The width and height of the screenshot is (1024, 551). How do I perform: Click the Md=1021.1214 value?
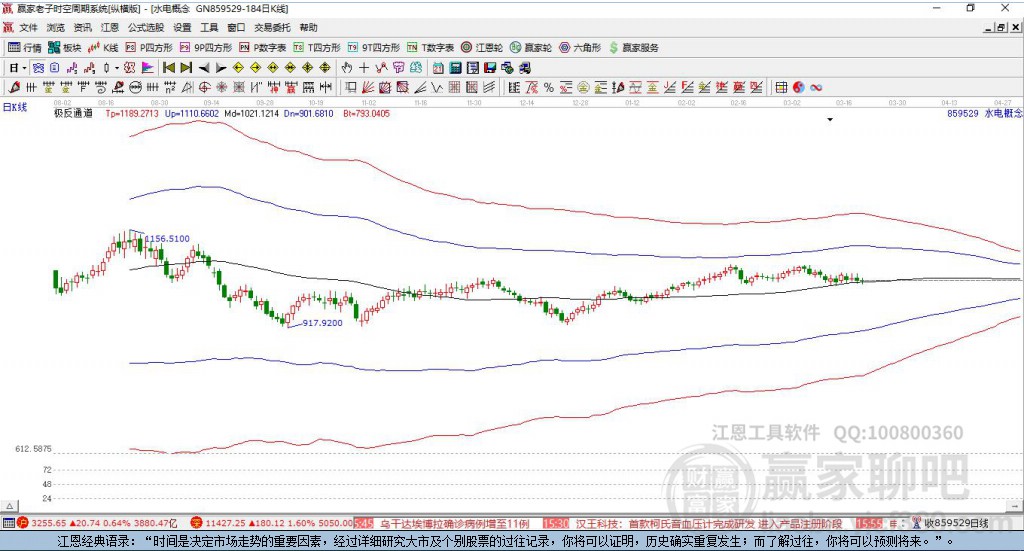251,114
